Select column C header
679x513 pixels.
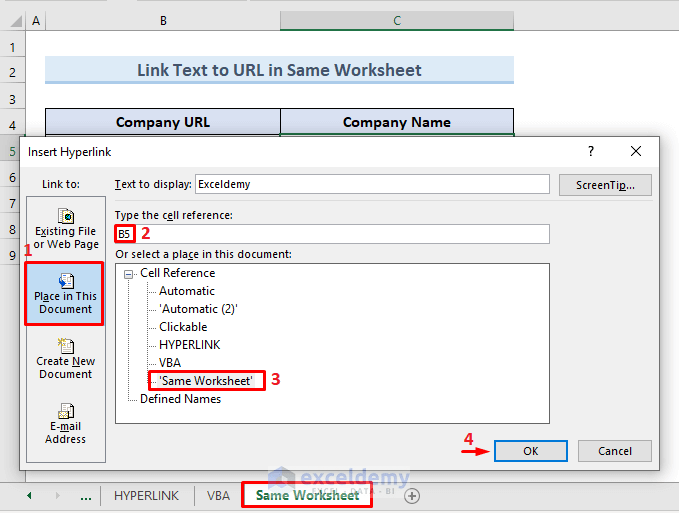click(397, 20)
